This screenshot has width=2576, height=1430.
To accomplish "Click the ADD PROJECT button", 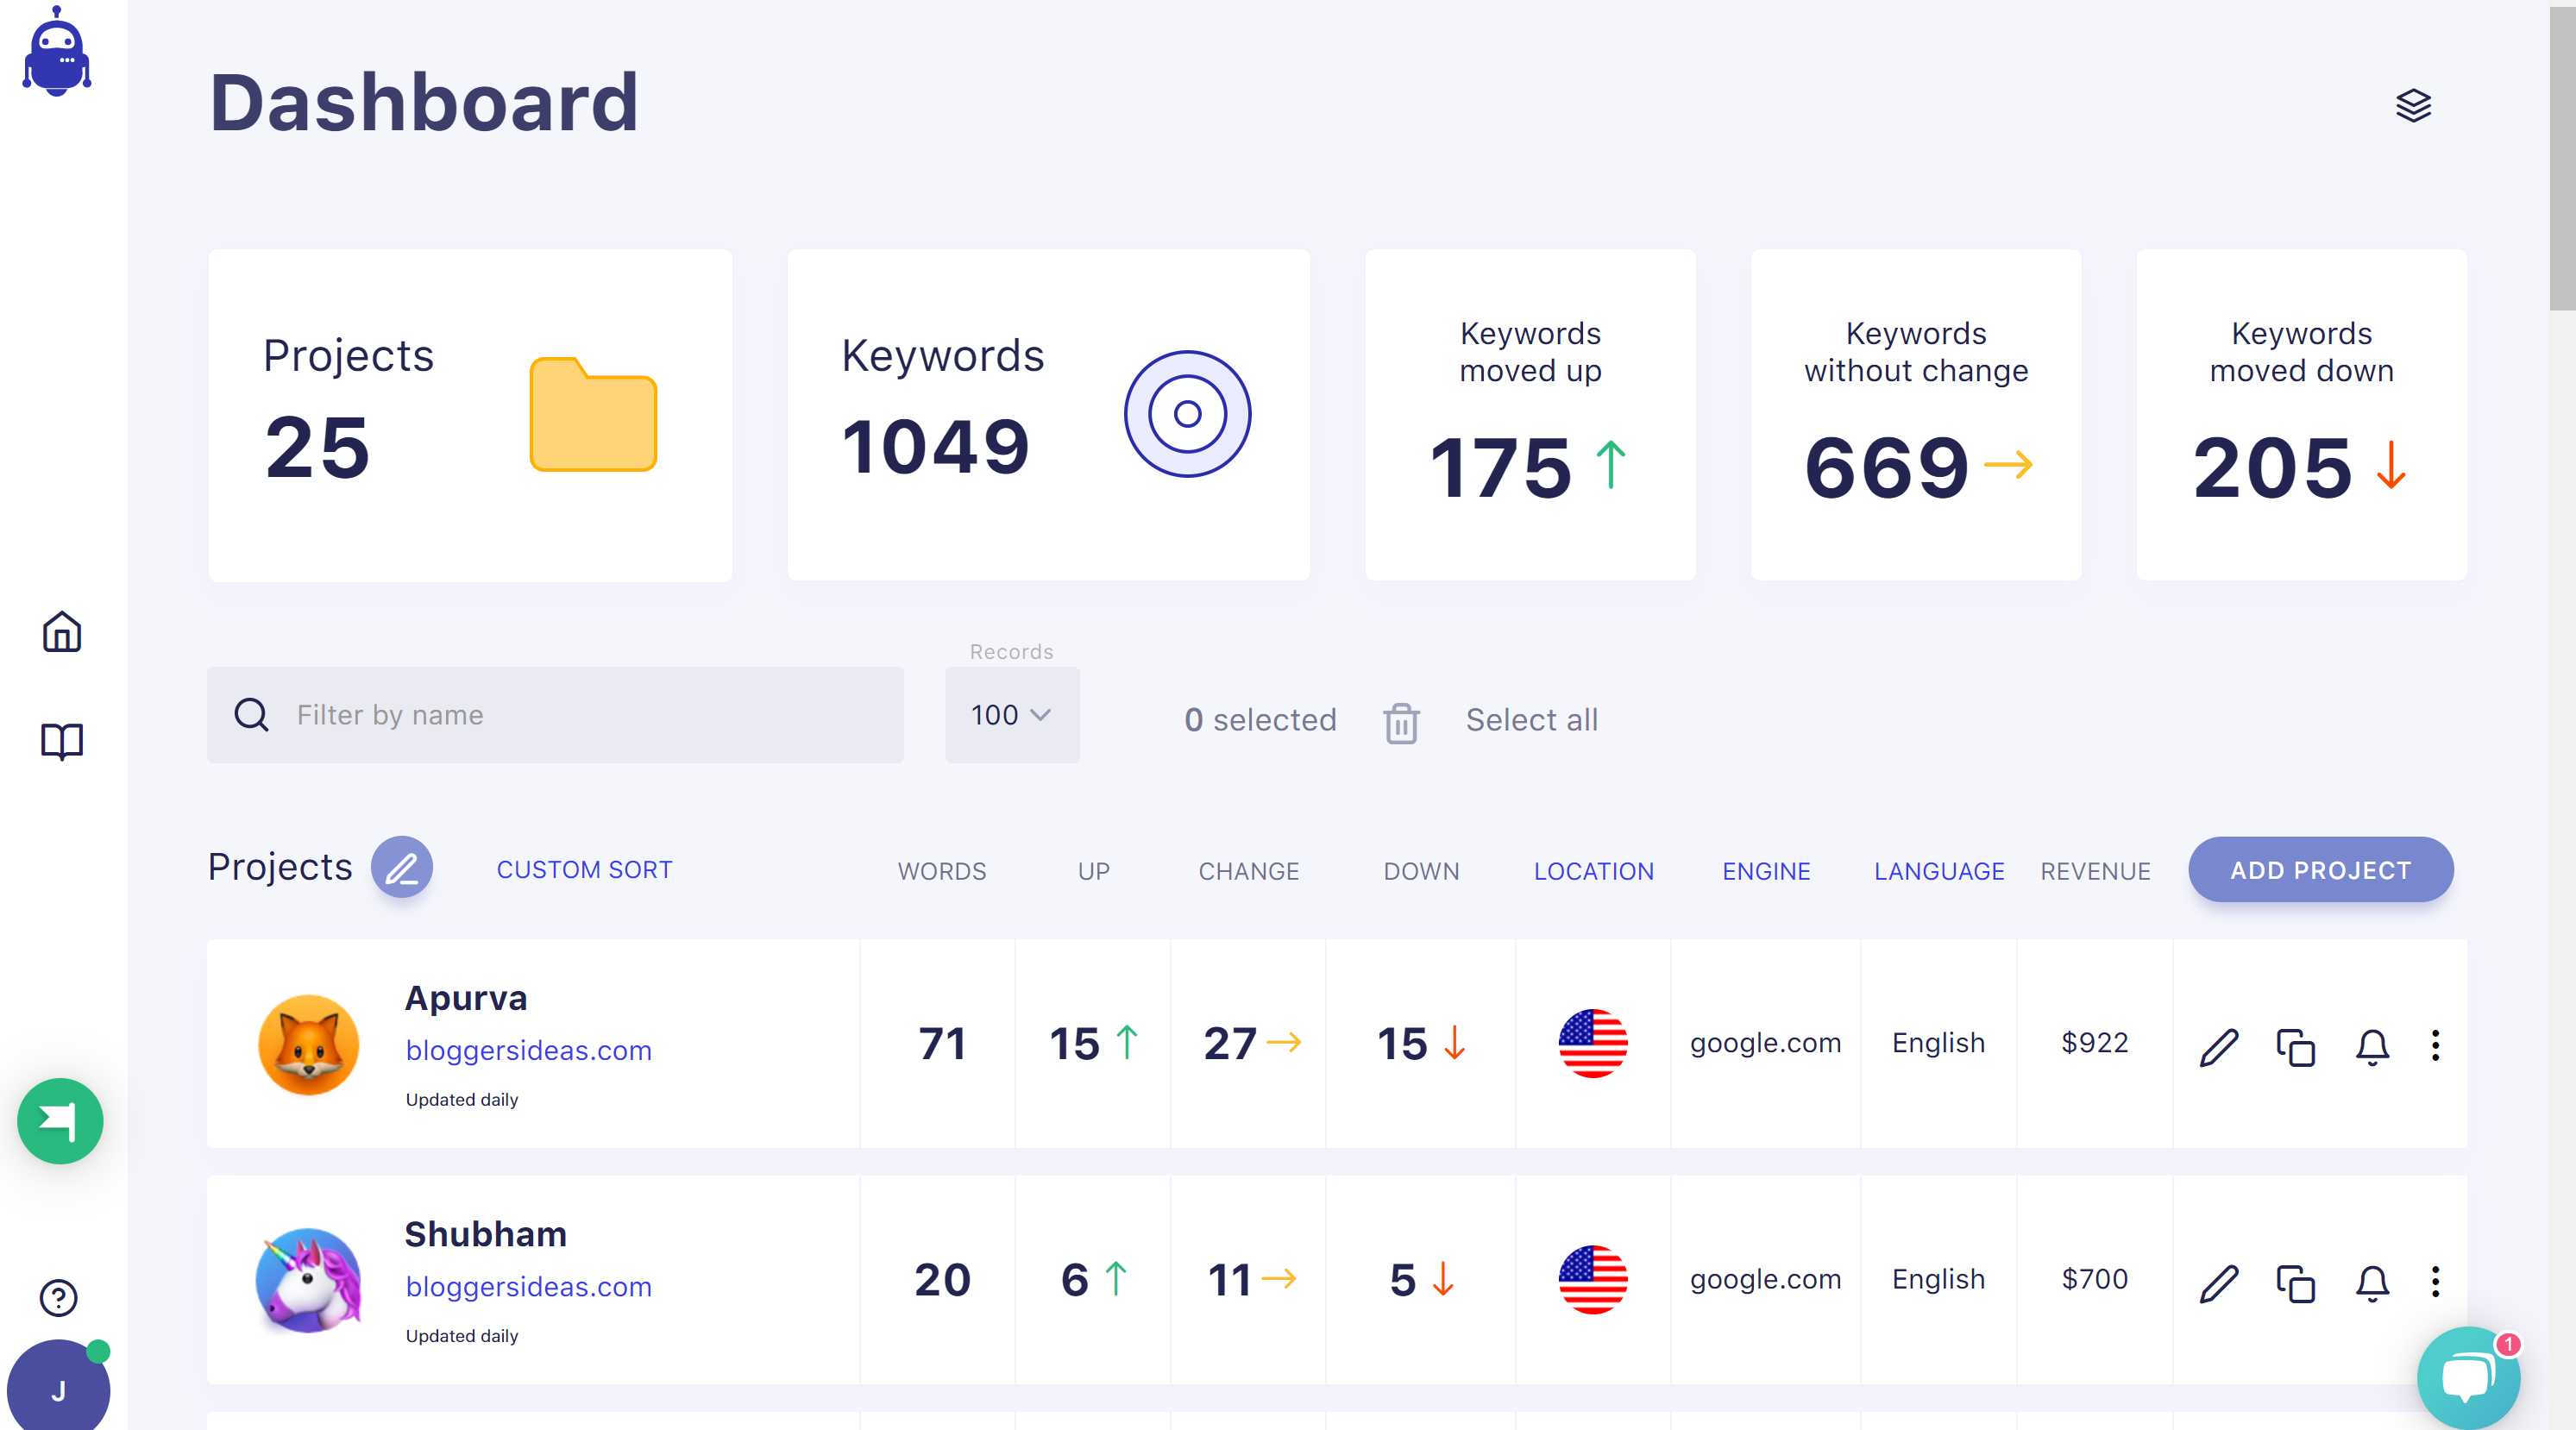I will (2320, 870).
